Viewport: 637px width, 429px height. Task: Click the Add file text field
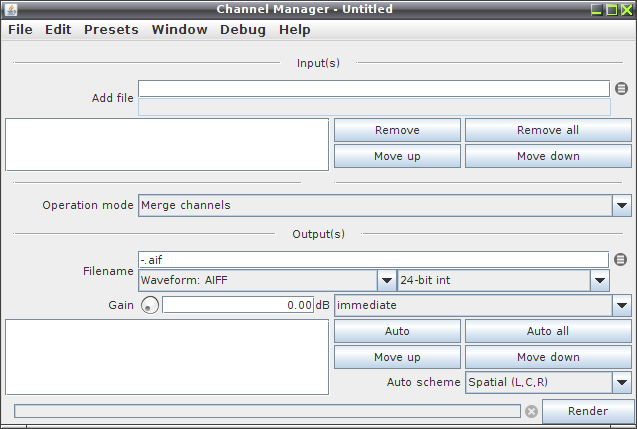(x=374, y=89)
